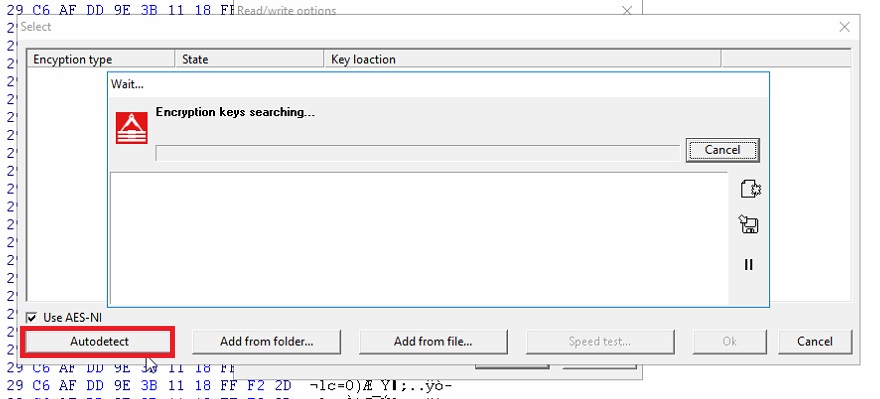The image size is (880, 399).
Task: Choose Add from folder...
Action: pos(267,341)
